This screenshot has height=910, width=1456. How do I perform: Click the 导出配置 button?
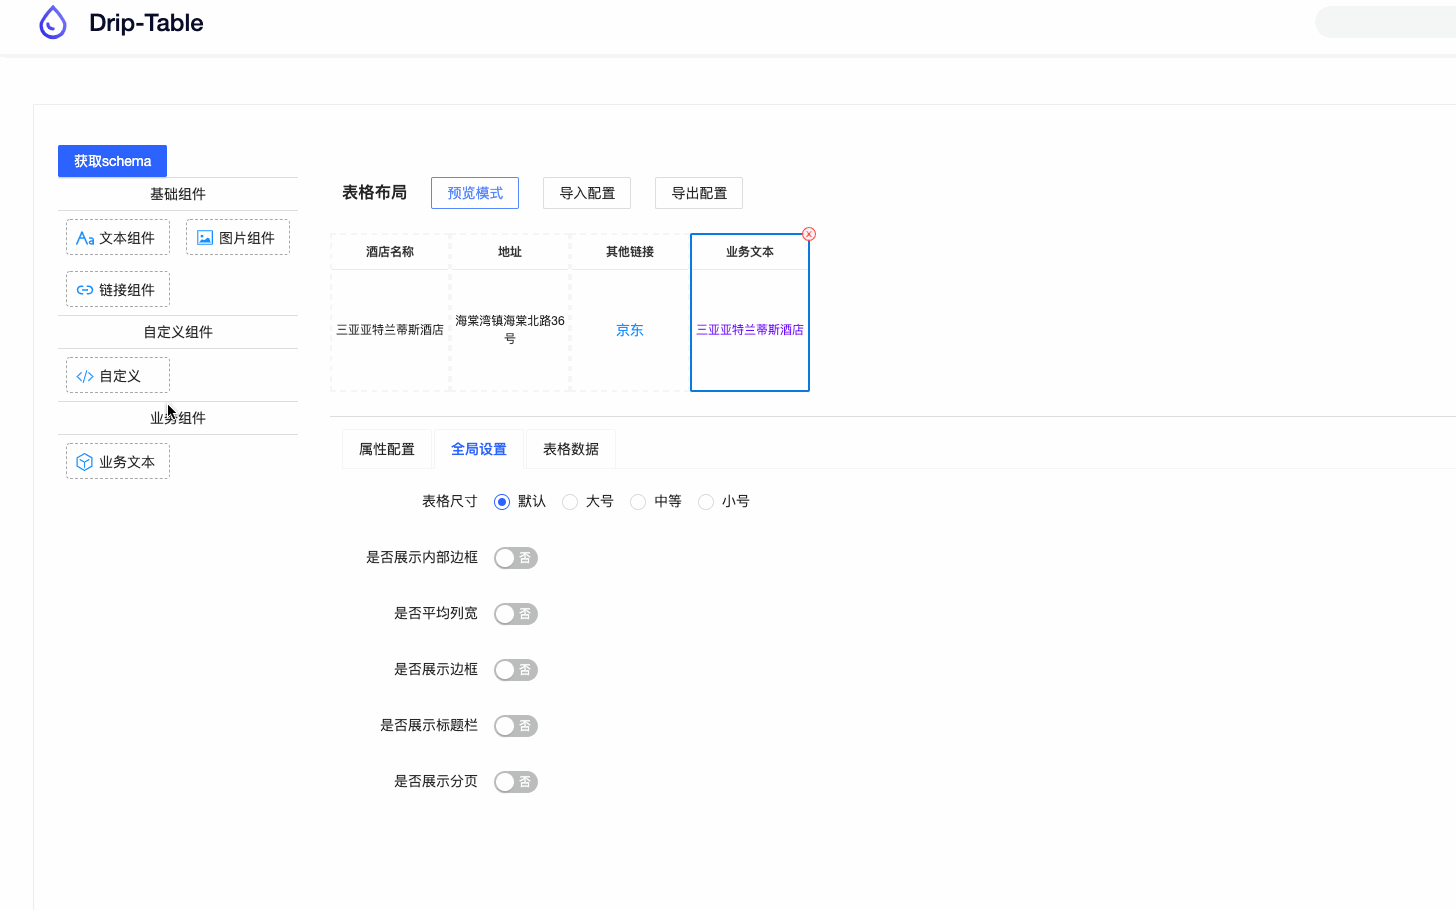(698, 193)
